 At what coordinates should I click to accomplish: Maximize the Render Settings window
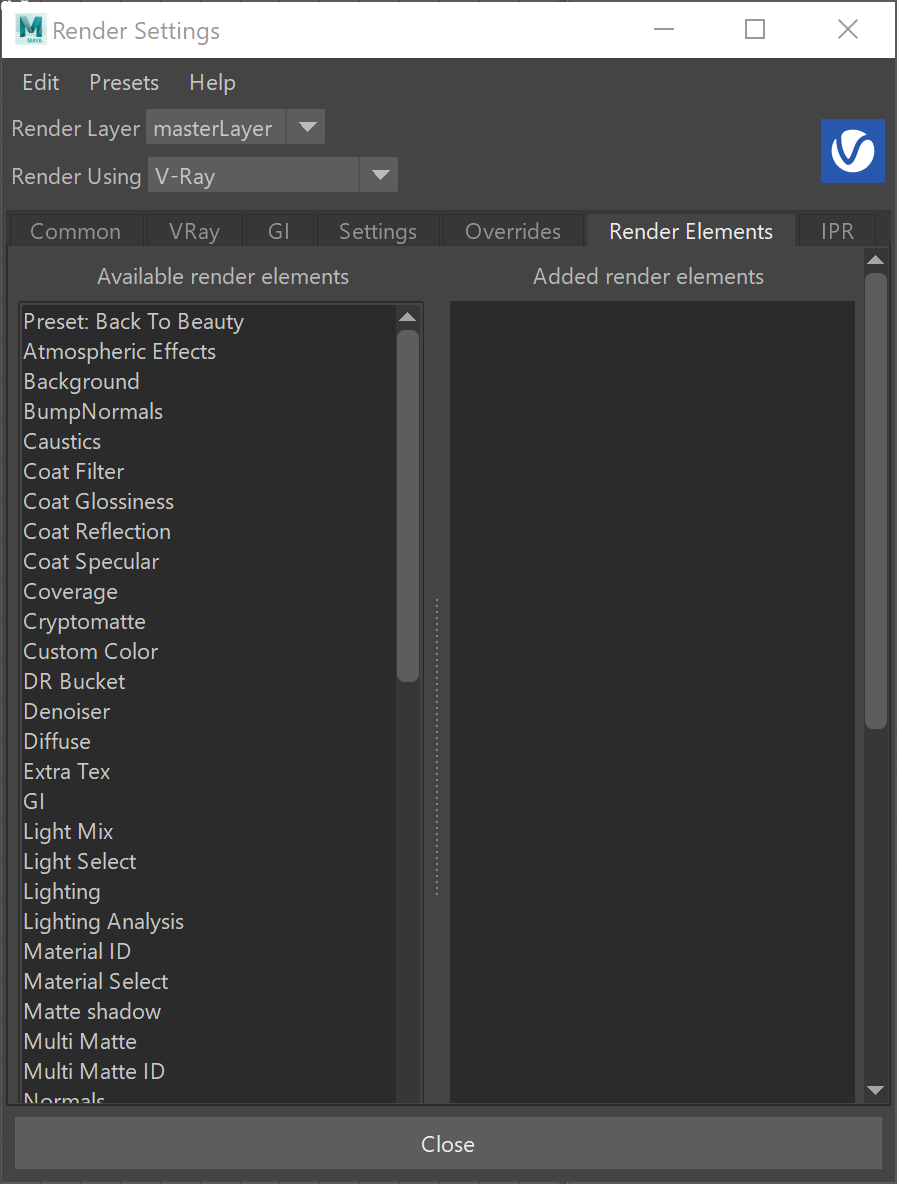754,29
